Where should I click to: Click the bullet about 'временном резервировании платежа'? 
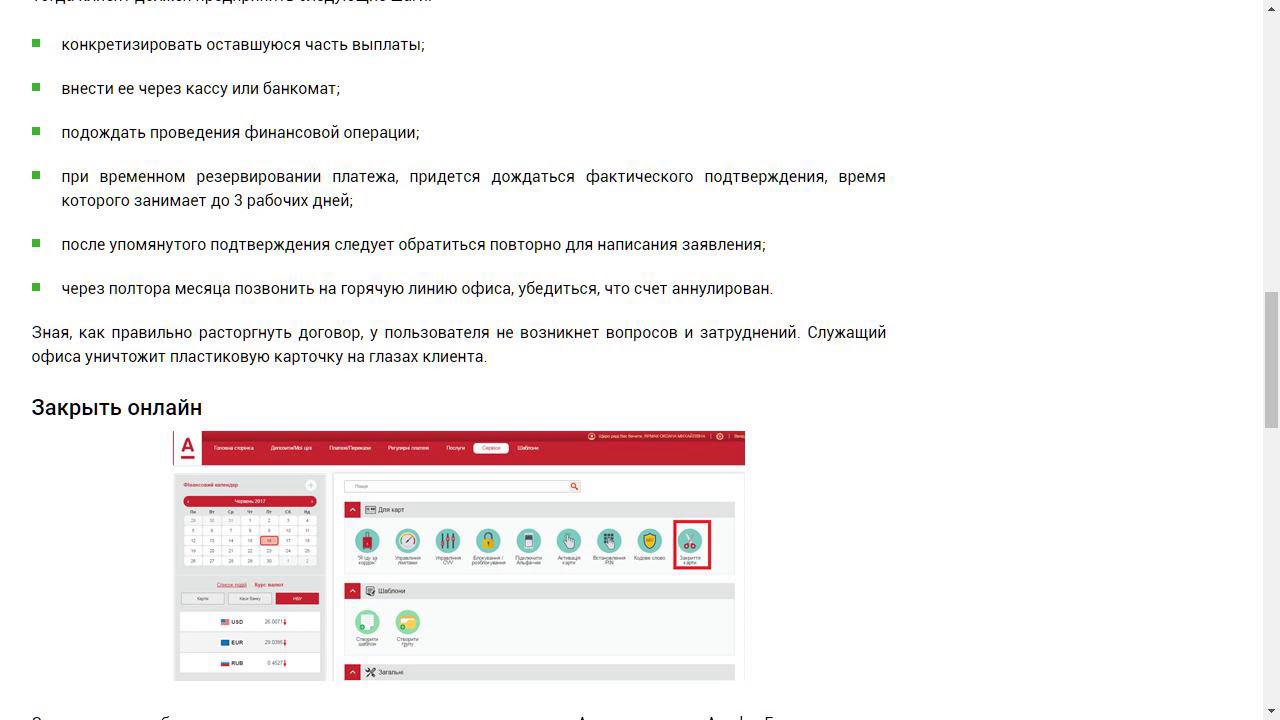click(473, 189)
